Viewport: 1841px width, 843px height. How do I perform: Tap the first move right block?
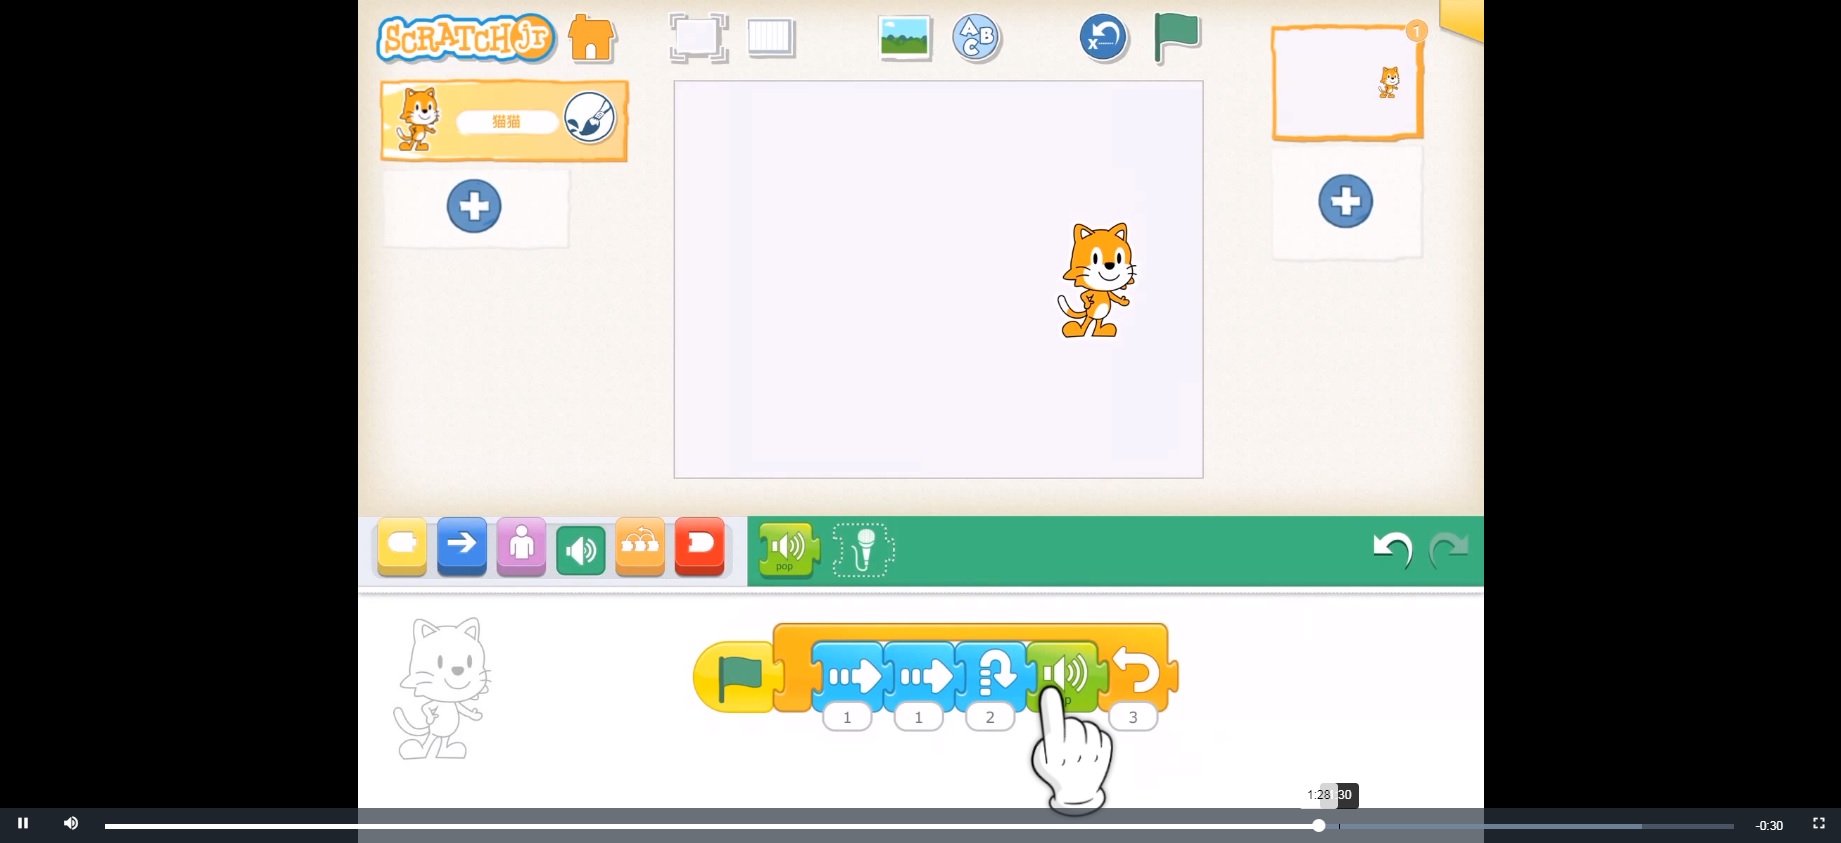tap(848, 675)
